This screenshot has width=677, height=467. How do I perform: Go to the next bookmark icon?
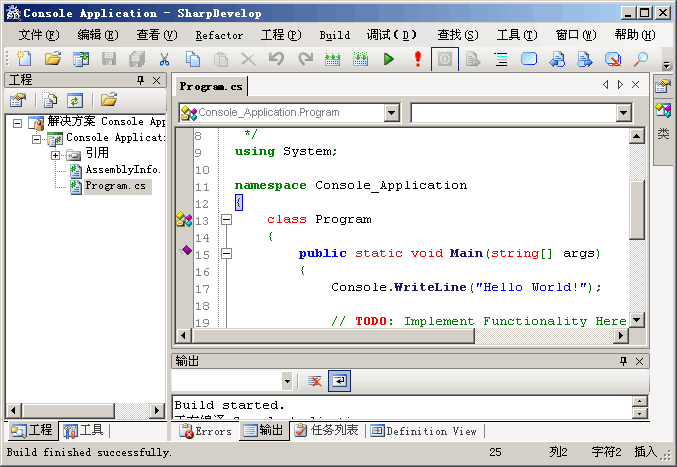[585, 59]
